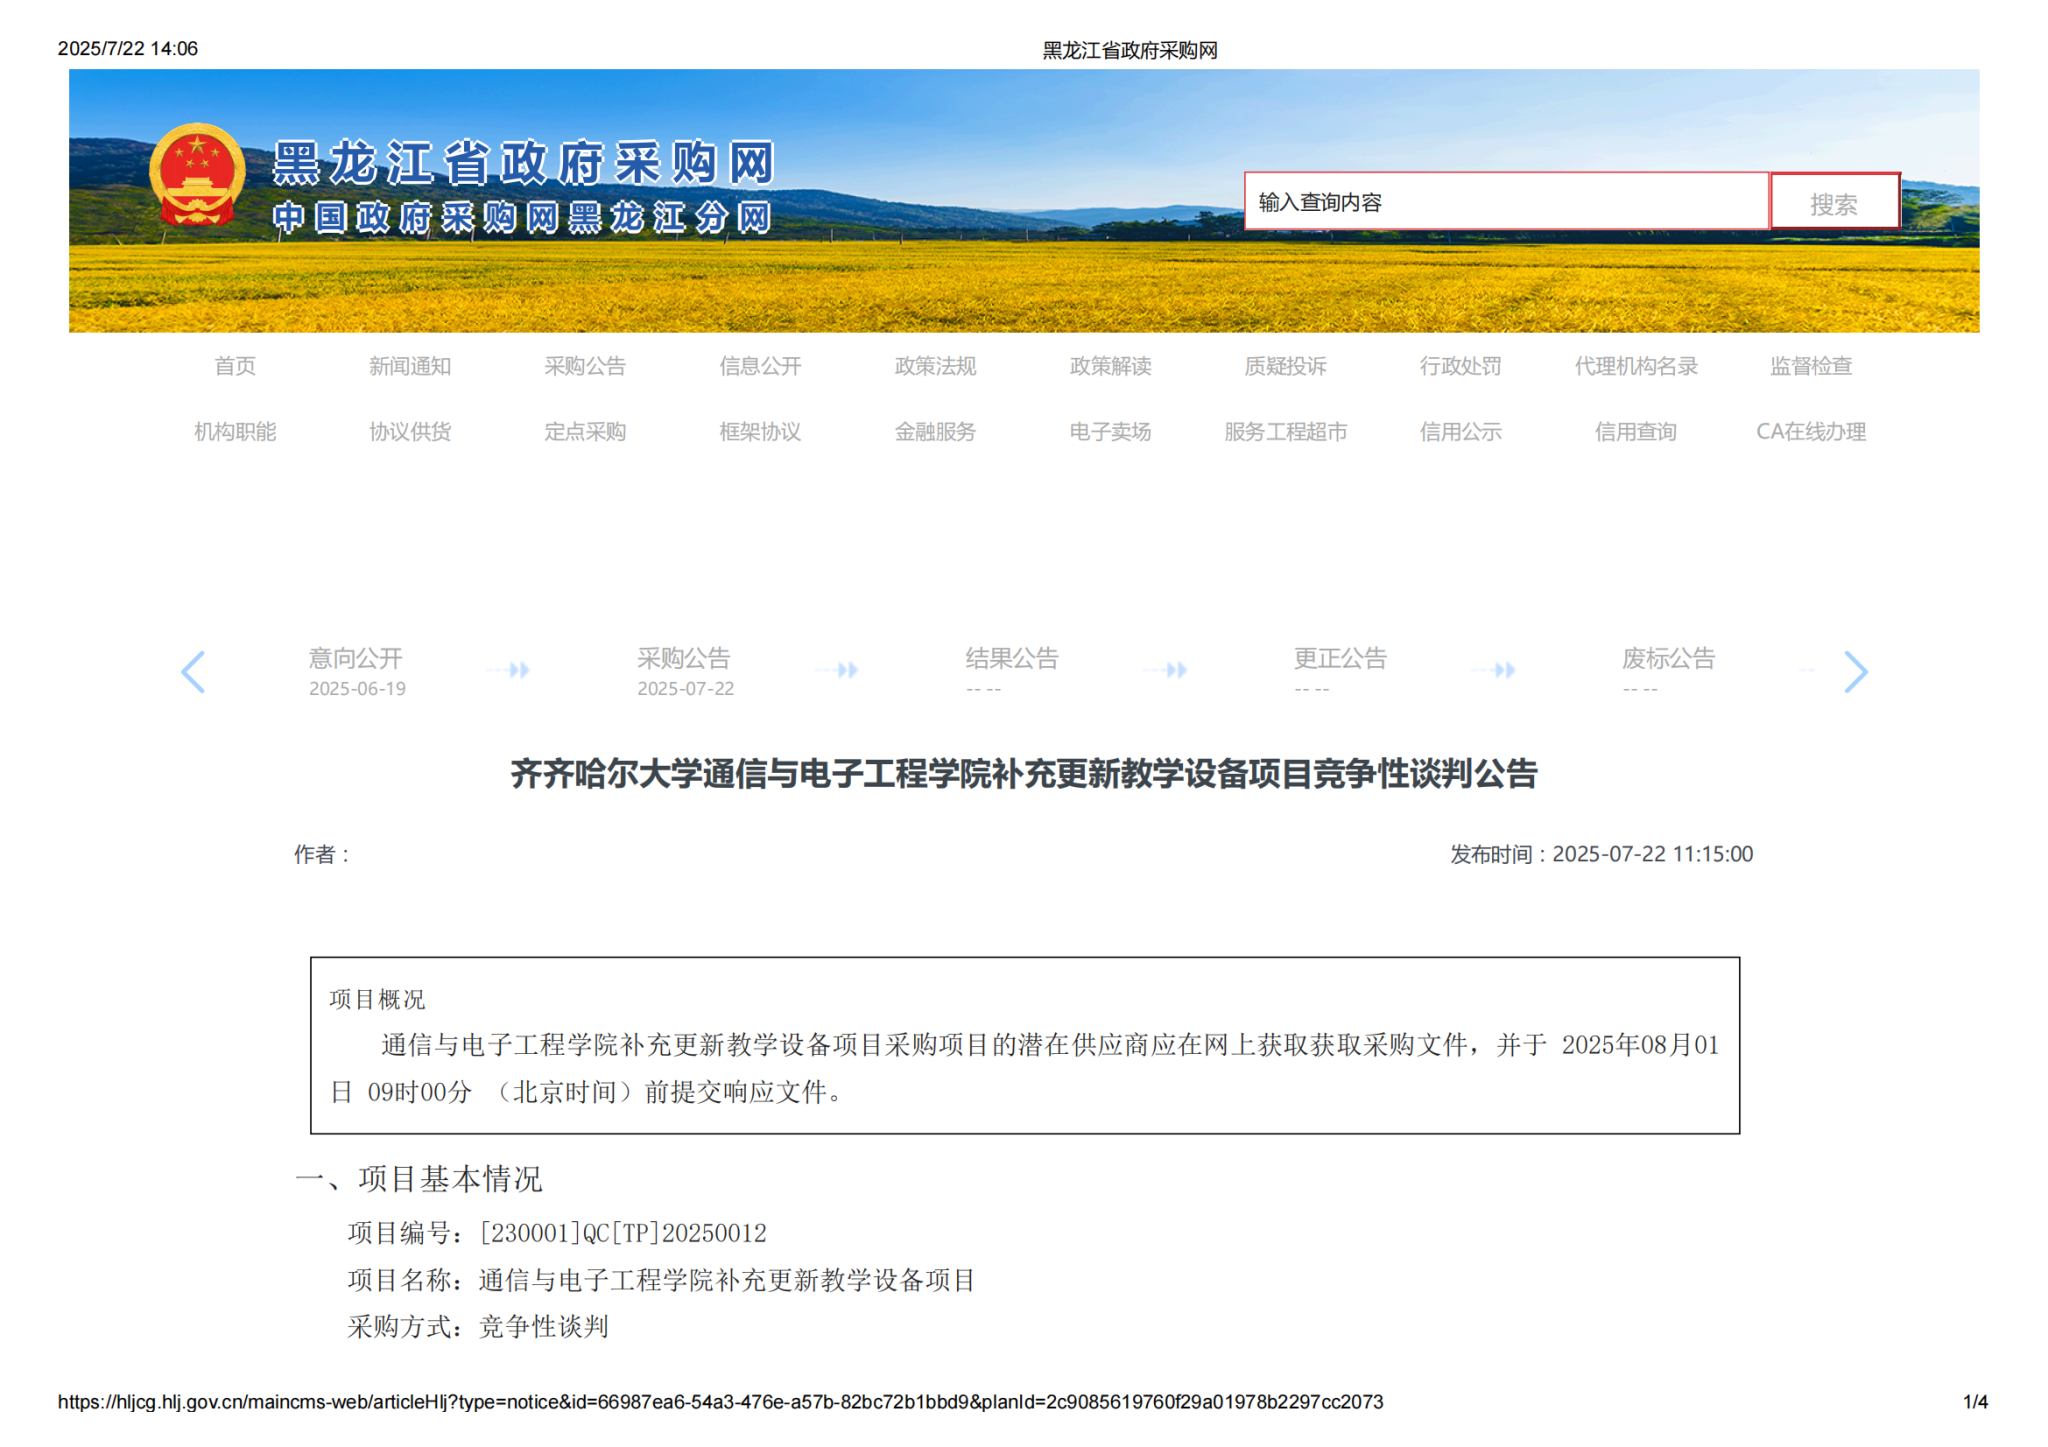Screen dimensions: 2048x1447
Task: Open 服务工程超市 navigation link
Action: (x=1285, y=432)
